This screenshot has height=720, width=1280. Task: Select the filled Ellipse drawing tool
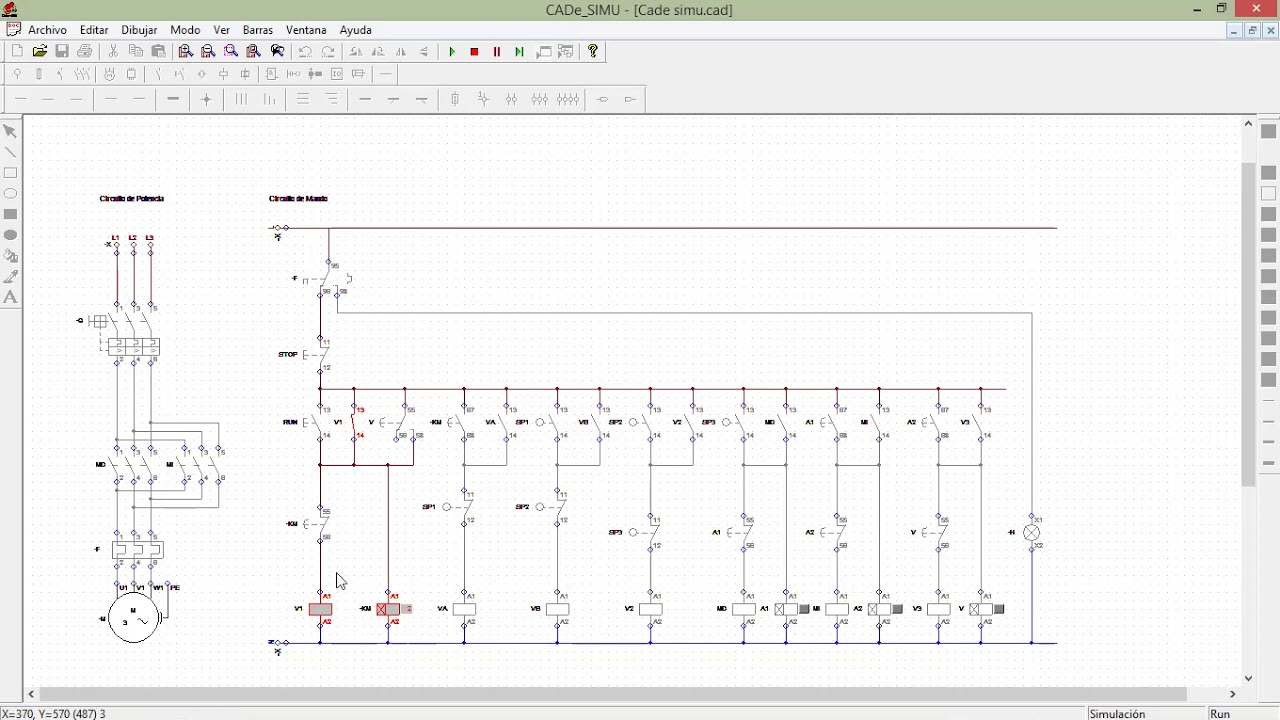coord(11,235)
